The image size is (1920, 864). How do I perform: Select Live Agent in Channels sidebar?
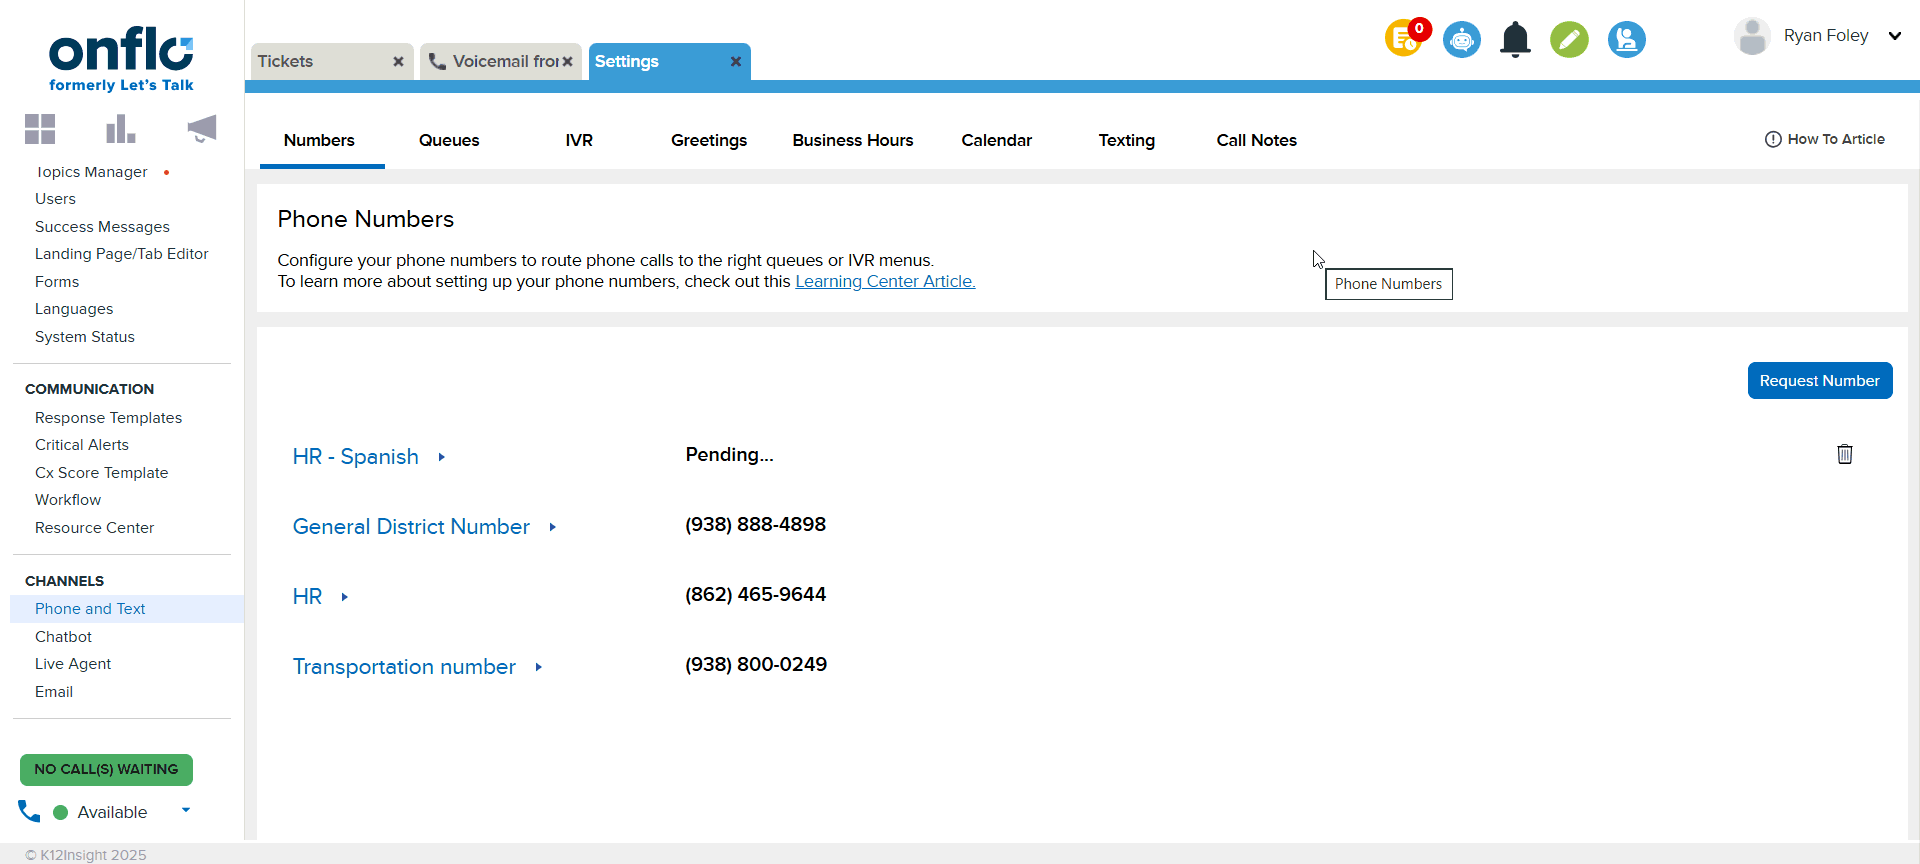click(73, 664)
